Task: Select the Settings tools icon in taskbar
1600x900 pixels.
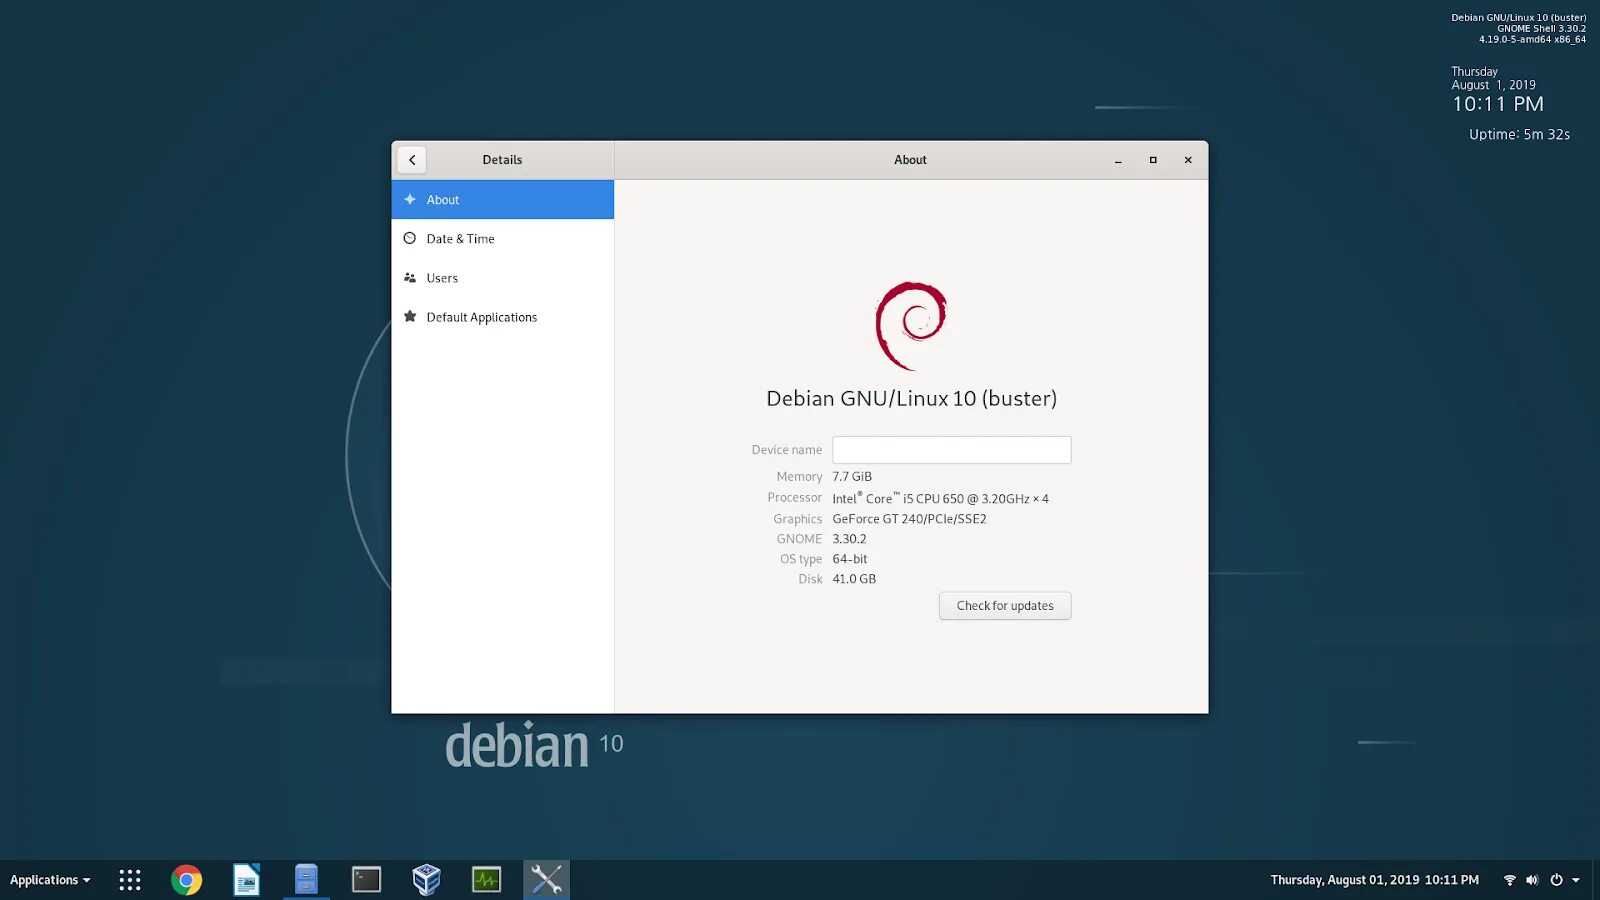Action: pyautogui.click(x=546, y=880)
